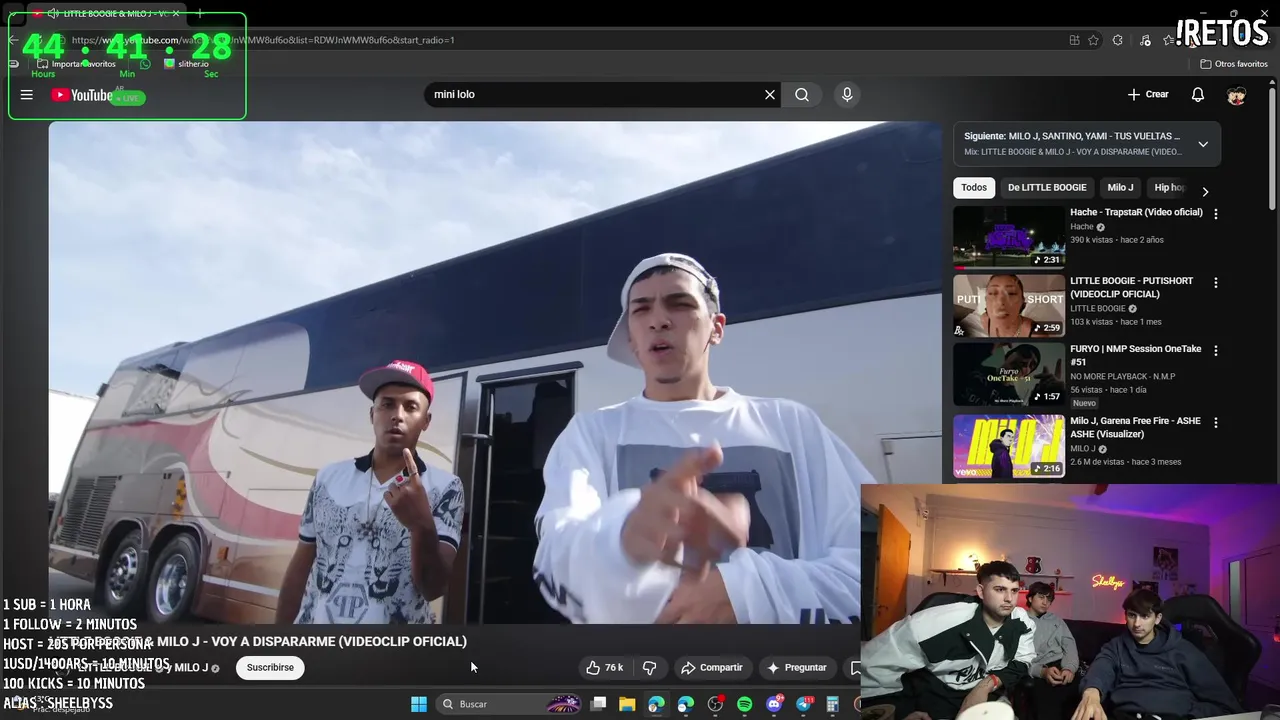Click 'FURYO | NMP Session OneTake #51' title
Viewport: 1280px width, 720px height.
[1135, 355]
